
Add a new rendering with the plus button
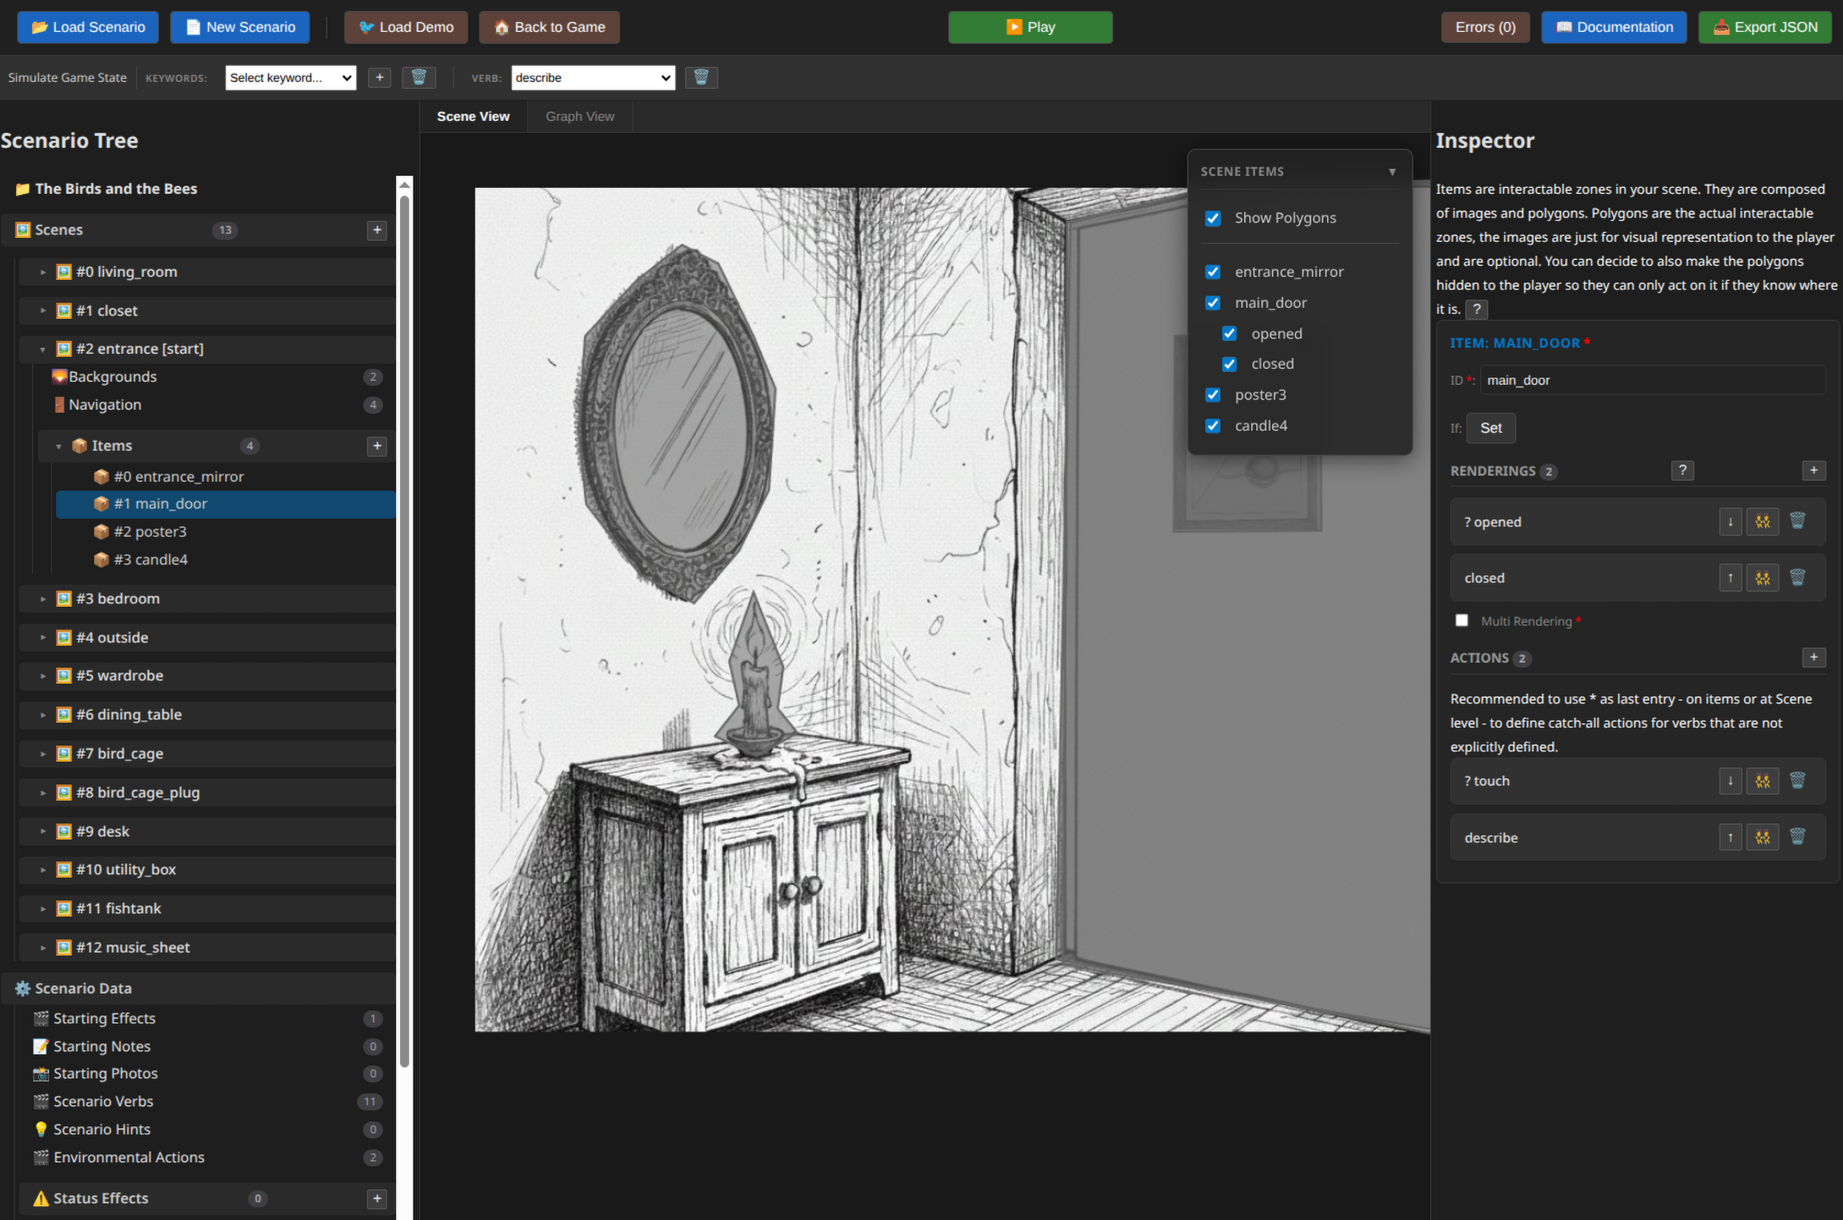coord(1814,470)
